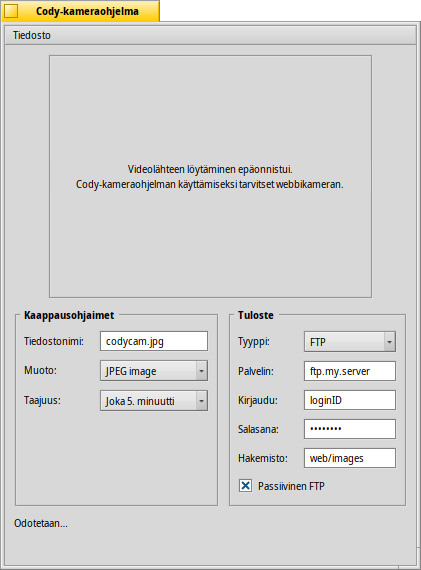Click the Tyyppi dropdown arrow
Screen dimensions: 421x570
coord(389,342)
